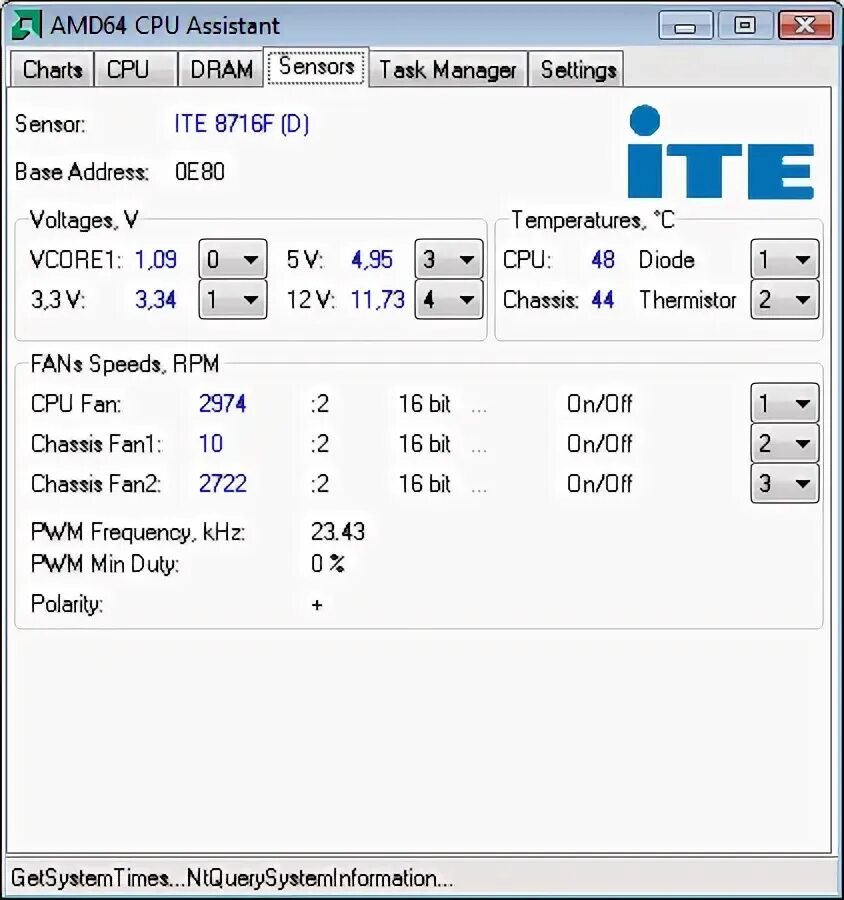Screen dimensions: 844x900
Task: Minimize the AMD64 CPU Assistant window
Action: (x=686, y=26)
